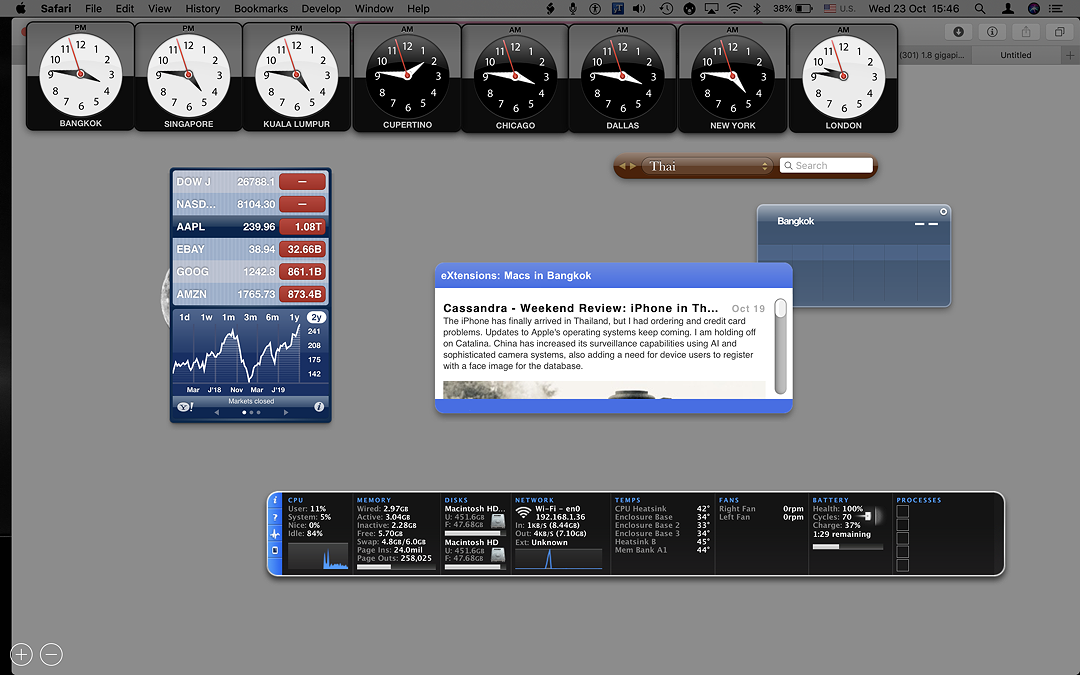Image resolution: width=1080 pixels, height=675 pixels.
Task: Open the battery 38% status menu
Action: (792, 8)
